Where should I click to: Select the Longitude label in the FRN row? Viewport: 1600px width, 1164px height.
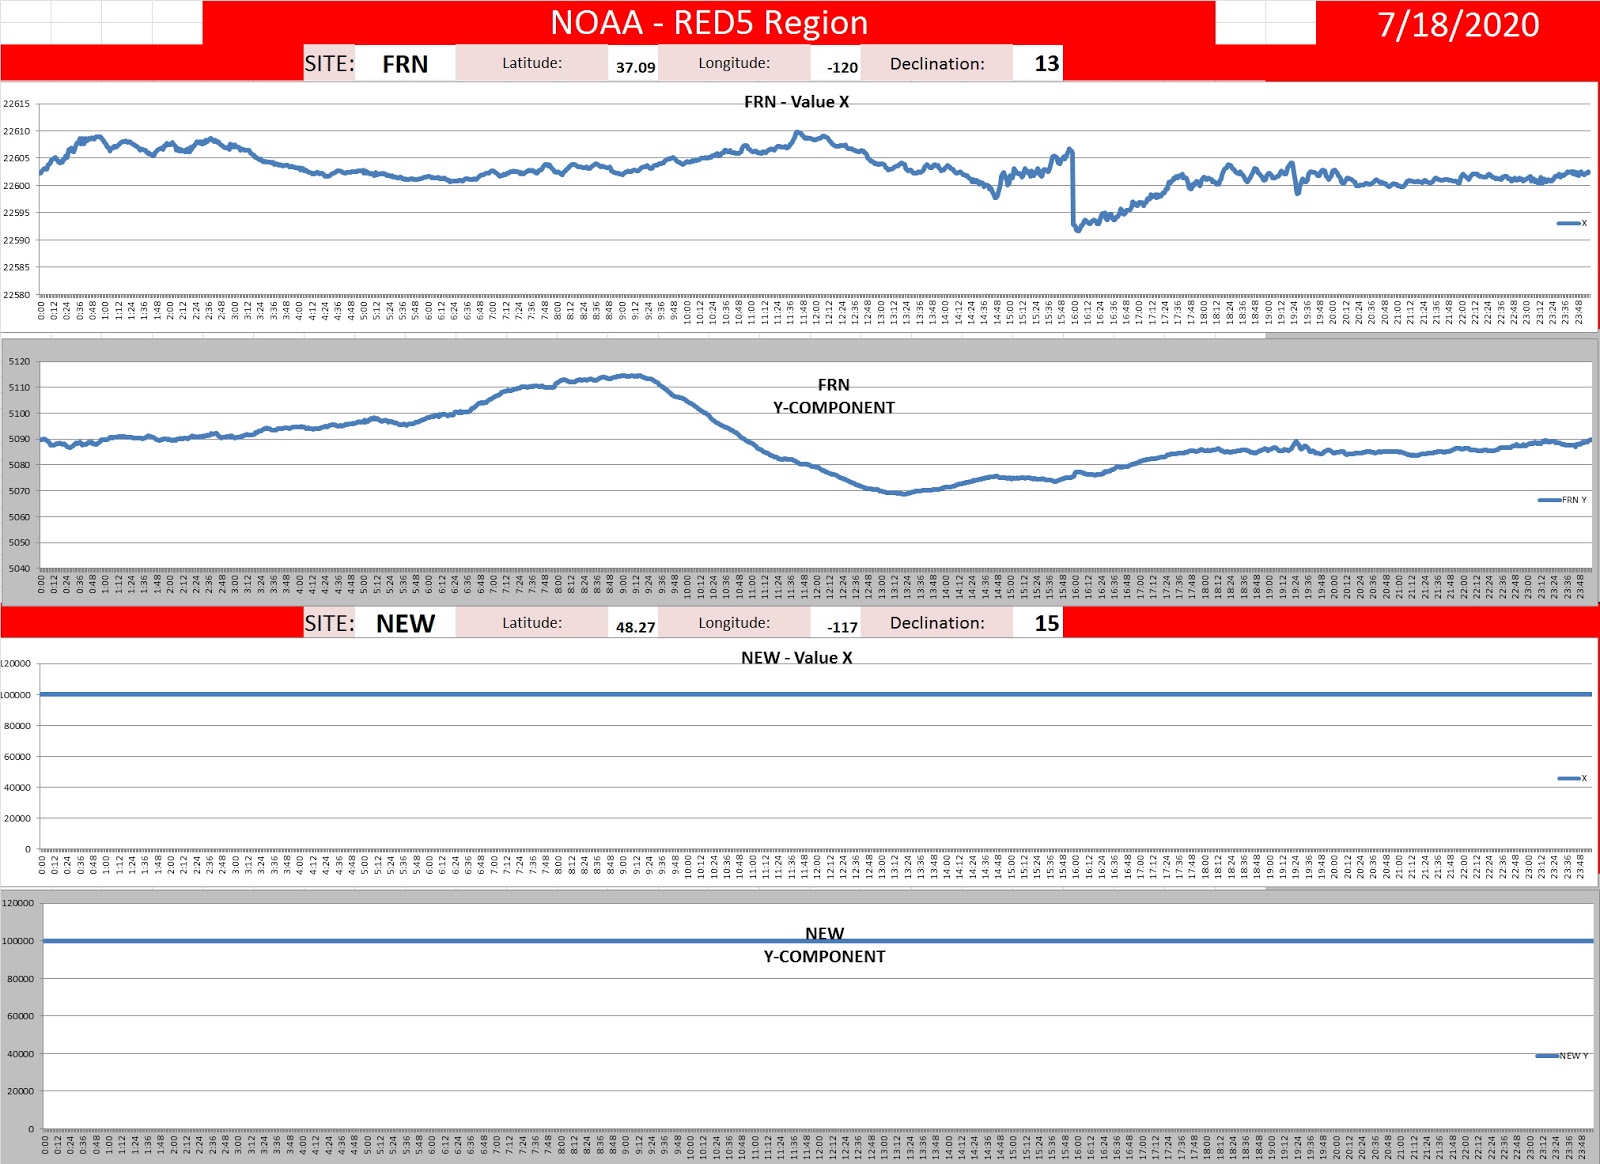(x=734, y=63)
